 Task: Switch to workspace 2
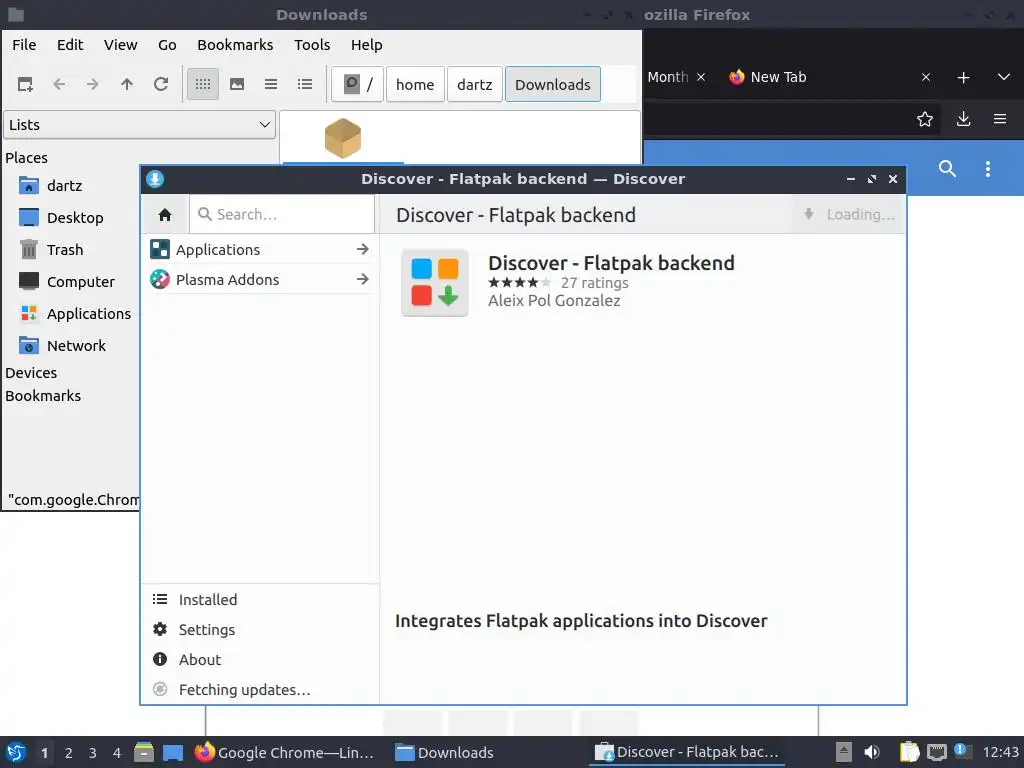(69, 753)
